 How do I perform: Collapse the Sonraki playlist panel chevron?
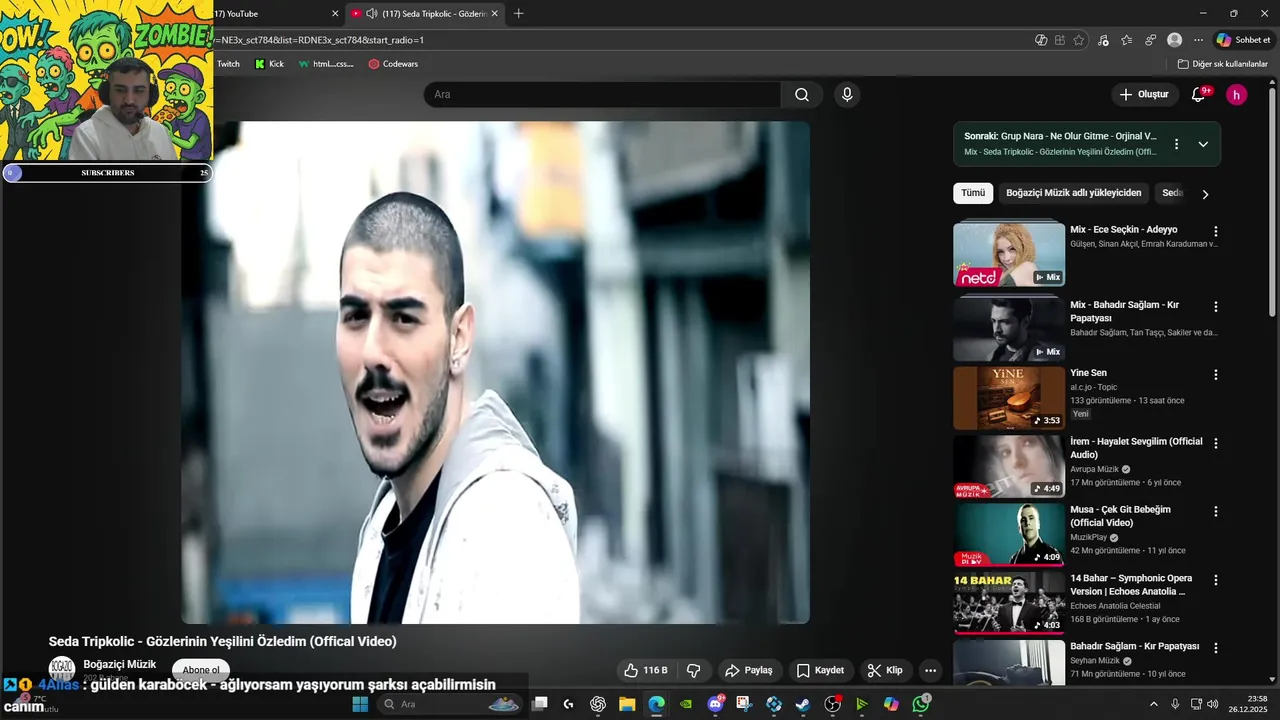(x=1203, y=144)
